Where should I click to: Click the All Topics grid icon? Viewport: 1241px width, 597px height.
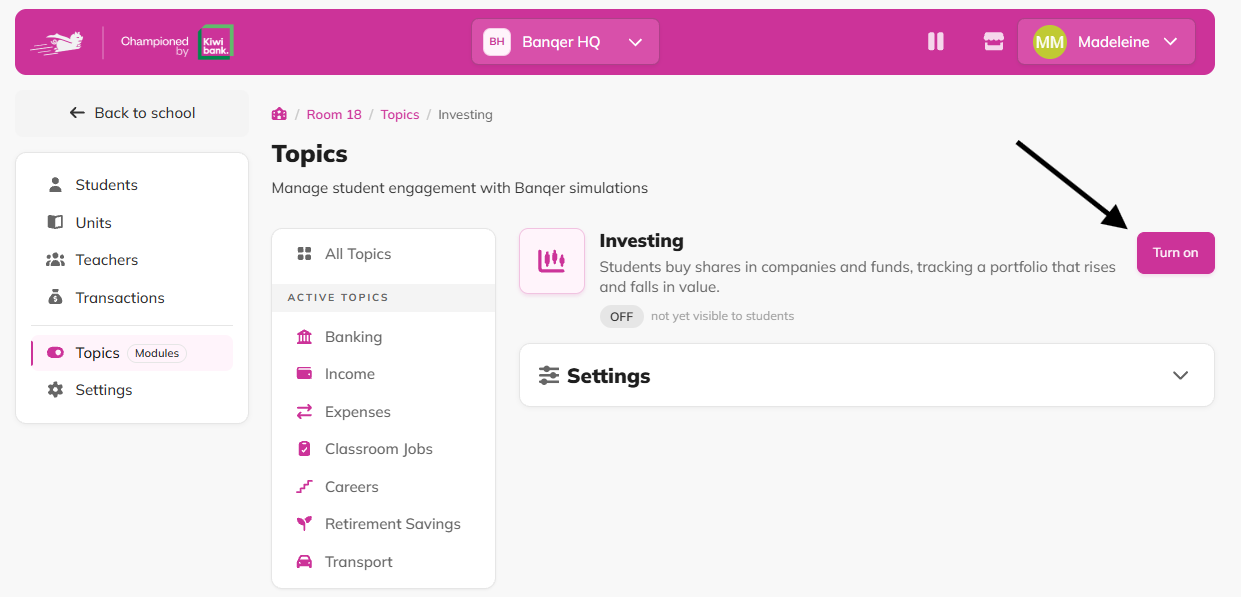coord(304,254)
